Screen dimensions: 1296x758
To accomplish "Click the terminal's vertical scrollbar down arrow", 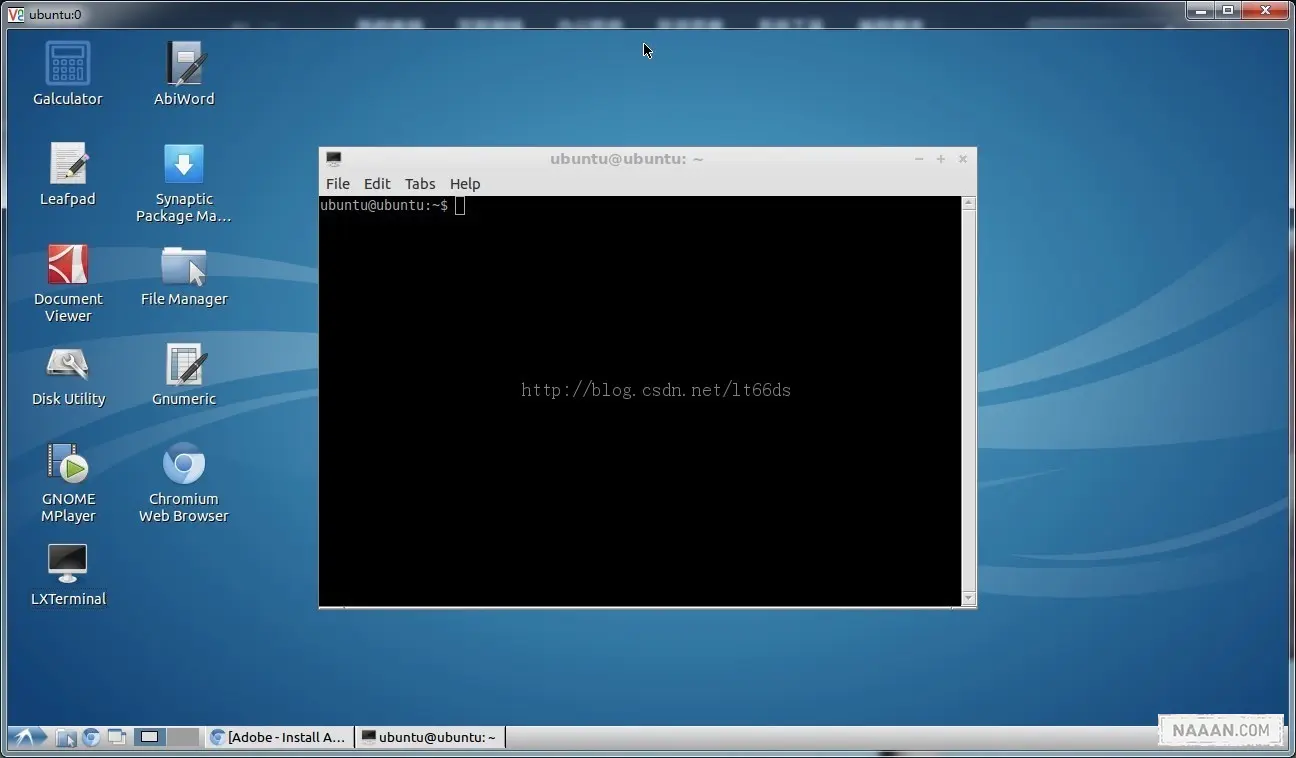I will coord(968,598).
